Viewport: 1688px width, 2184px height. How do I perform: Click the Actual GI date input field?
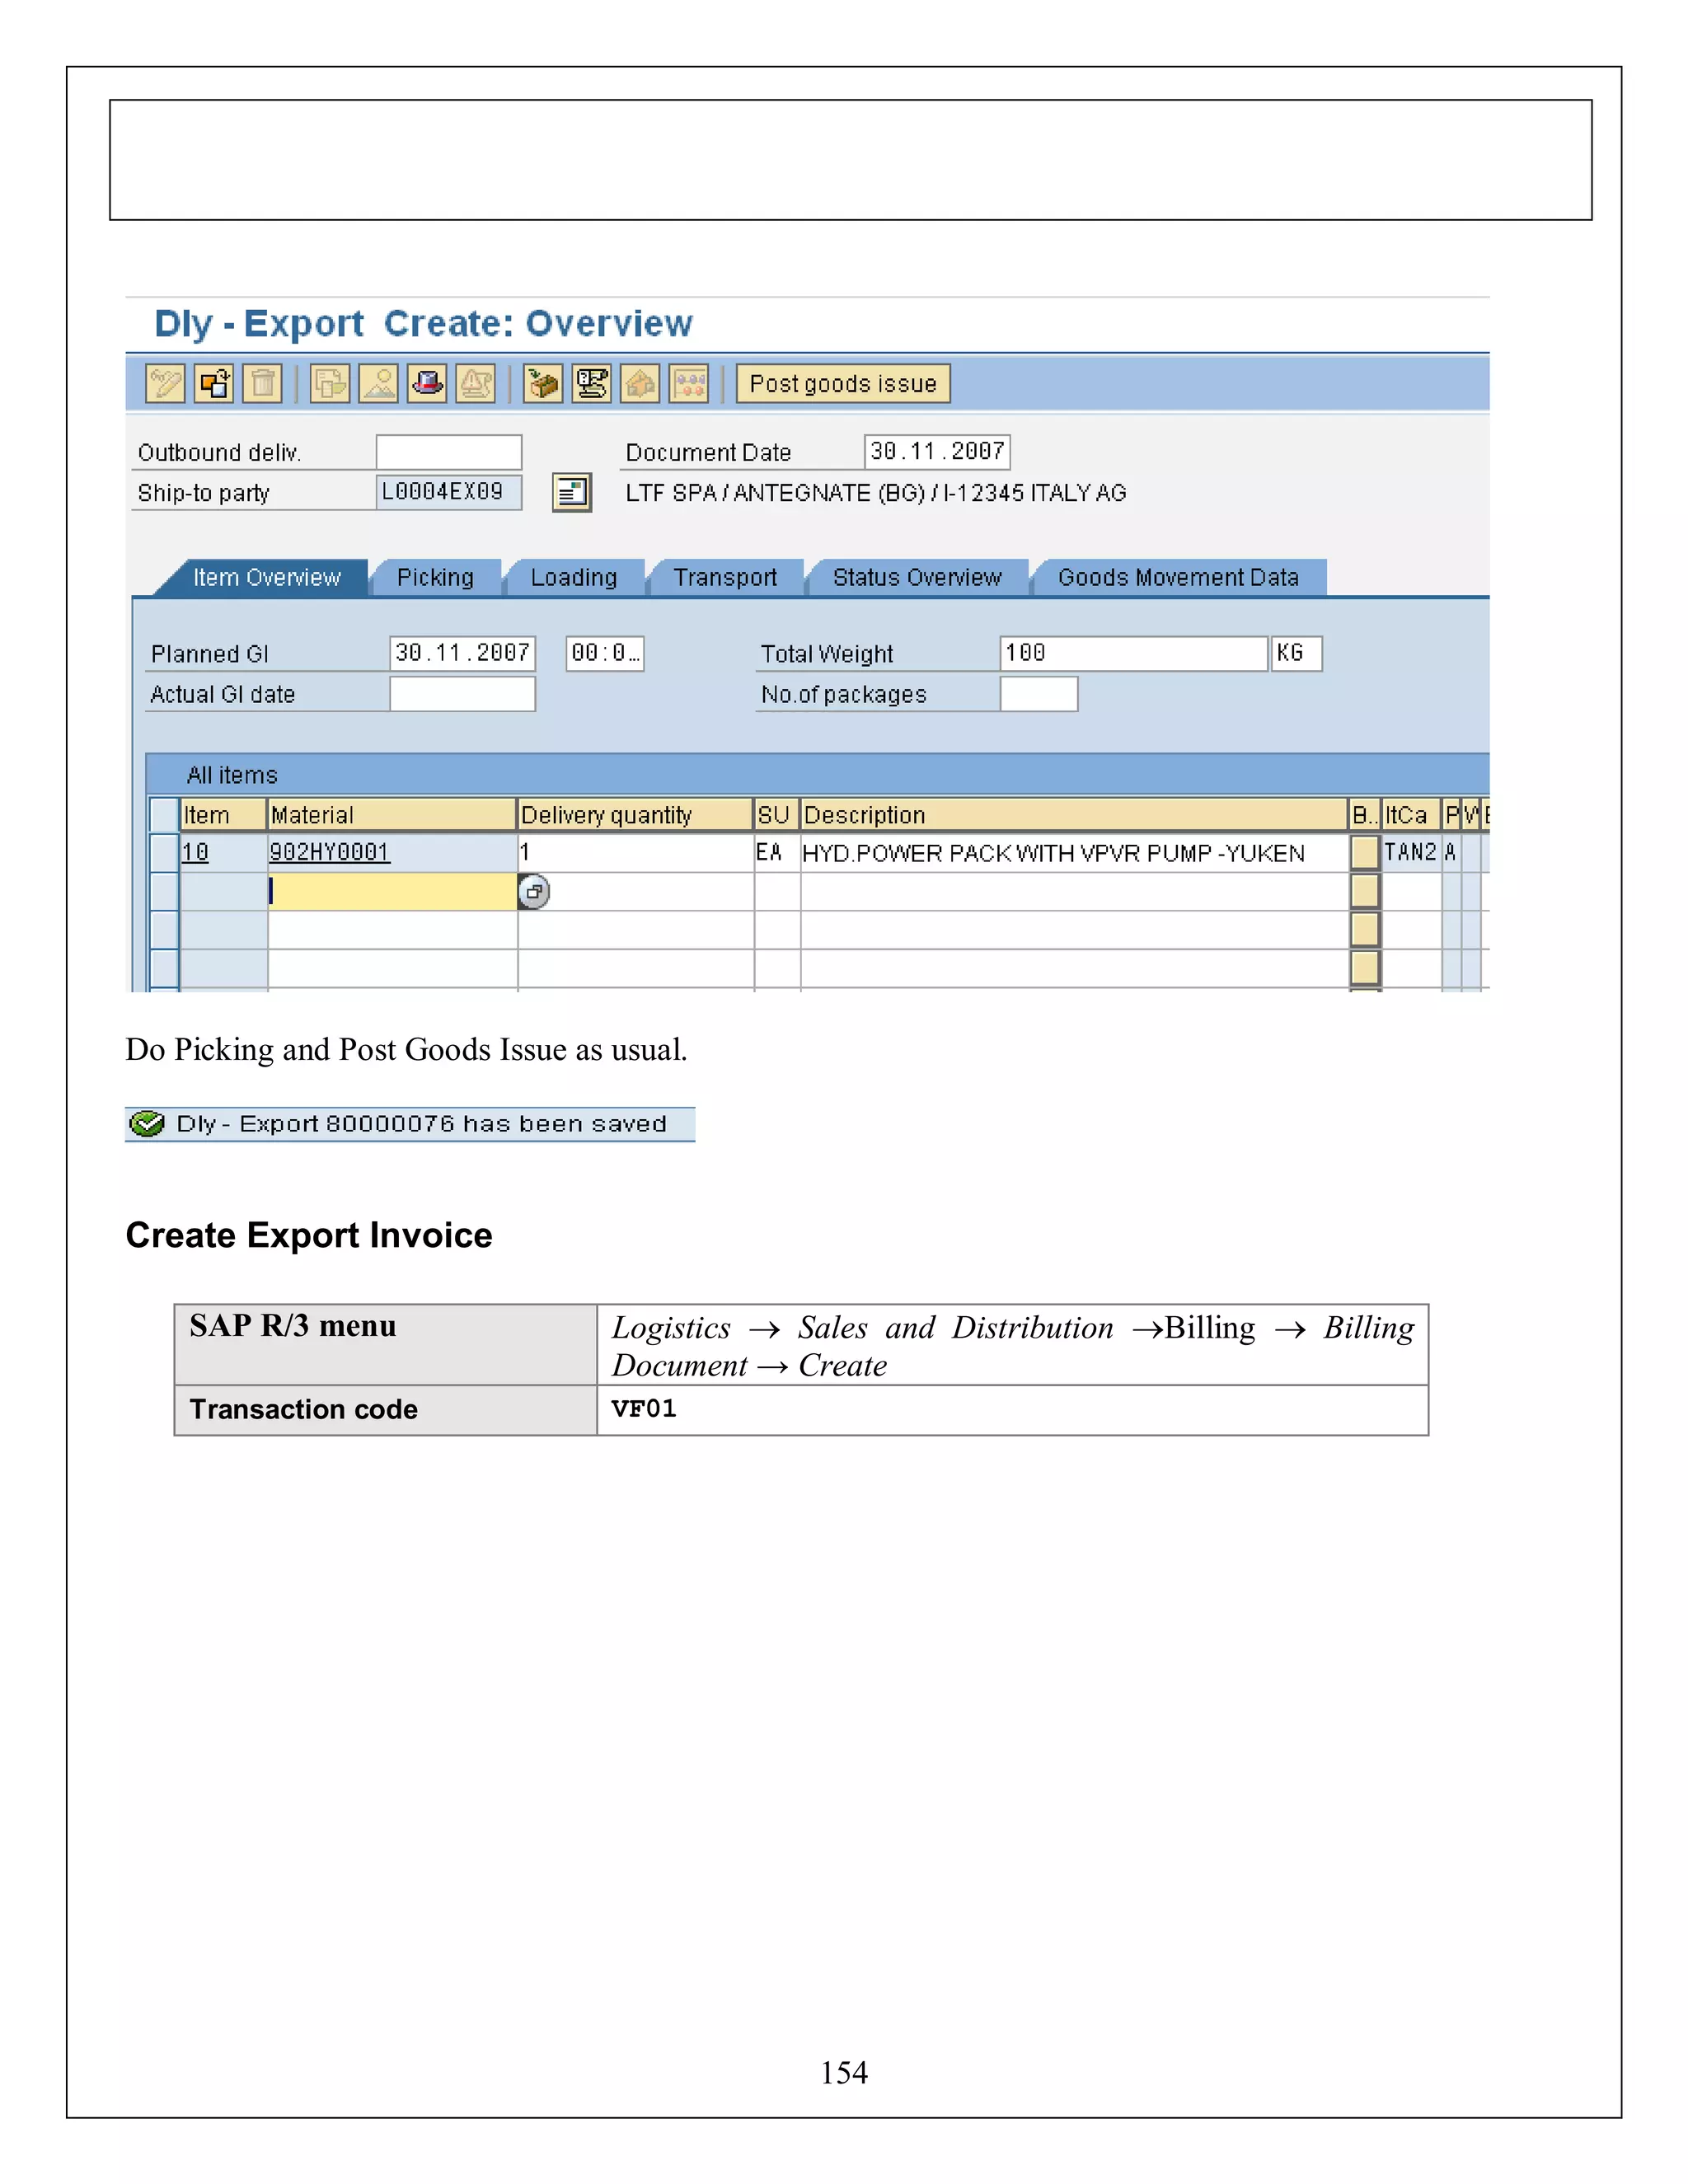[462, 695]
